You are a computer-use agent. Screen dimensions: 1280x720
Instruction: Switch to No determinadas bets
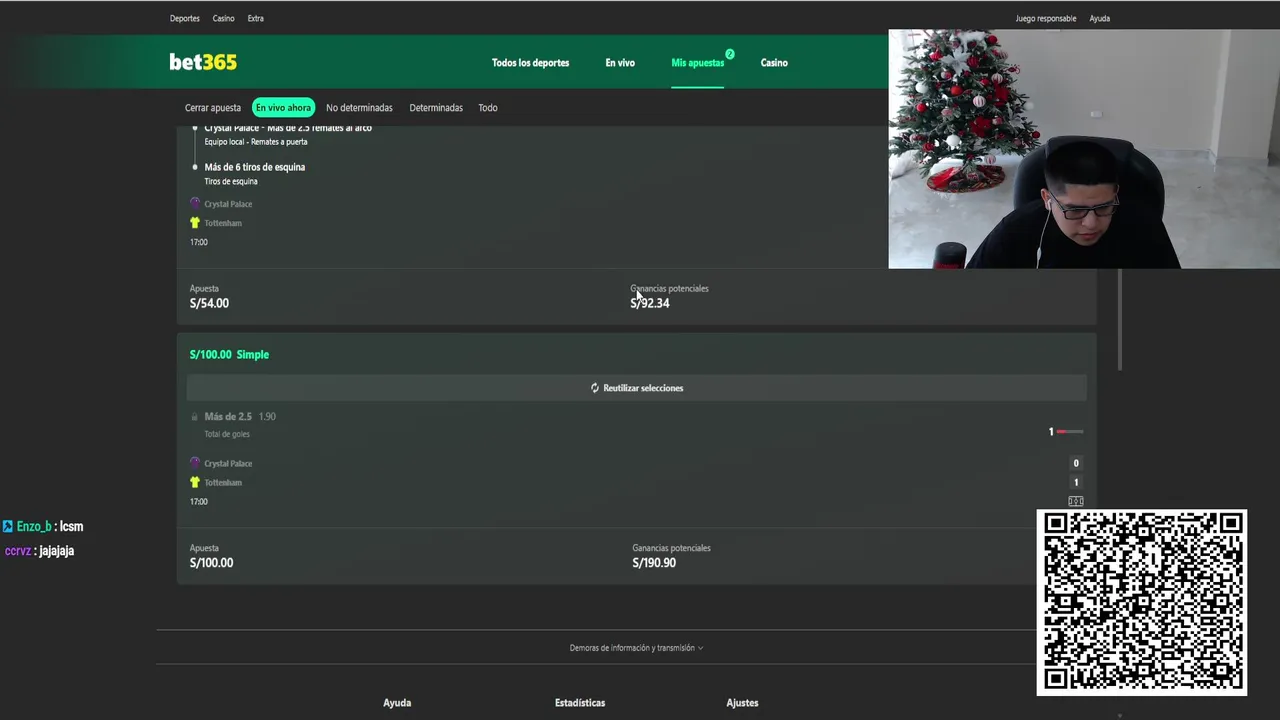point(359,107)
